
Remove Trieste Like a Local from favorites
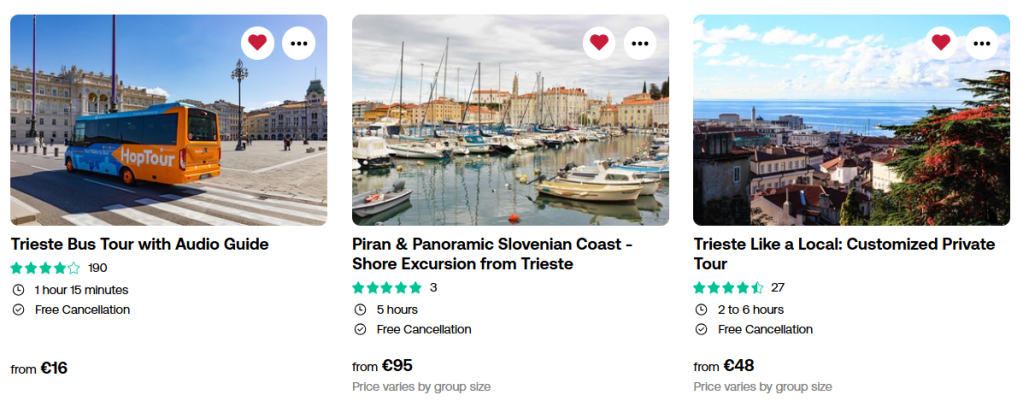pyautogui.click(x=941, y=43)
